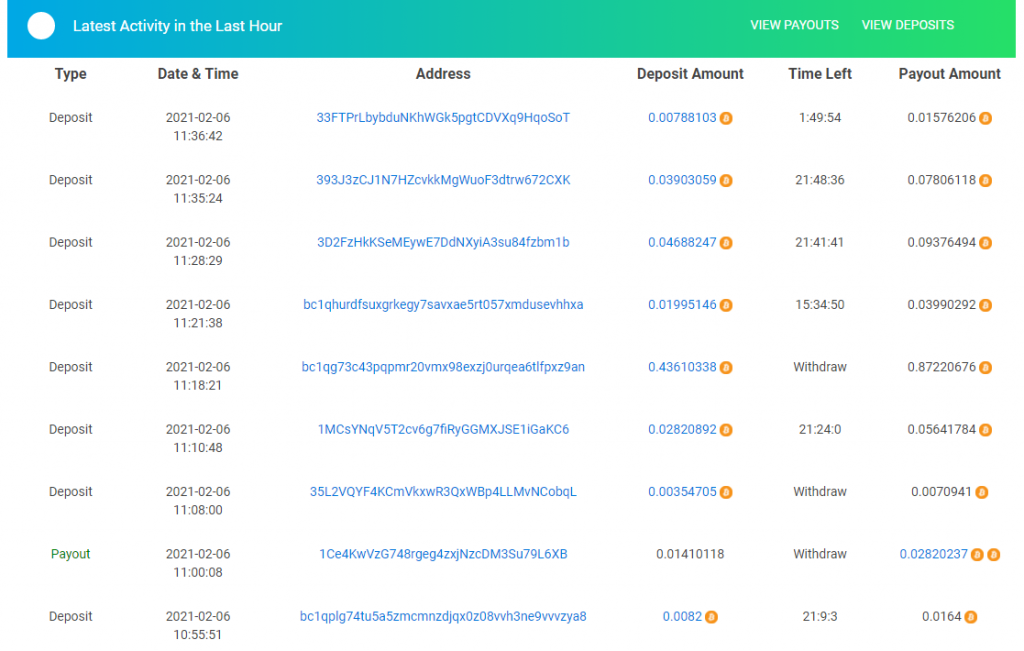Viewport: 1024px width, 651px height.
Task: Click deposit amount 0.04688247
Action: coord(682,242)
